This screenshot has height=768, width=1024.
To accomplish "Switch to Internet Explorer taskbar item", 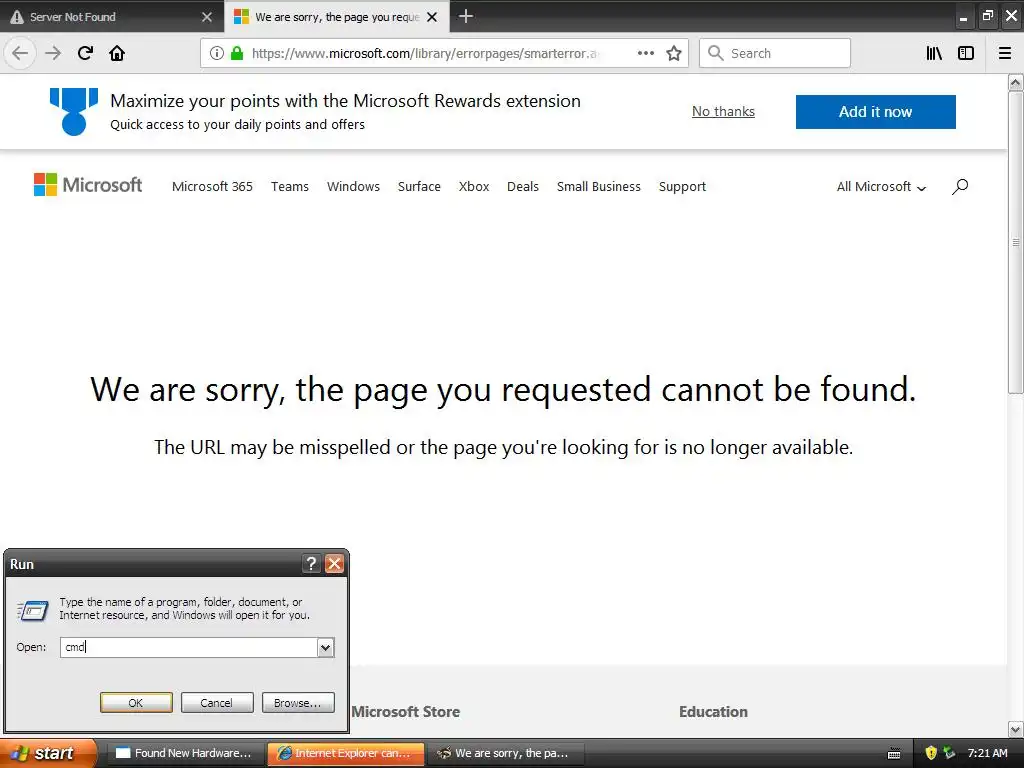I will 345,753.
